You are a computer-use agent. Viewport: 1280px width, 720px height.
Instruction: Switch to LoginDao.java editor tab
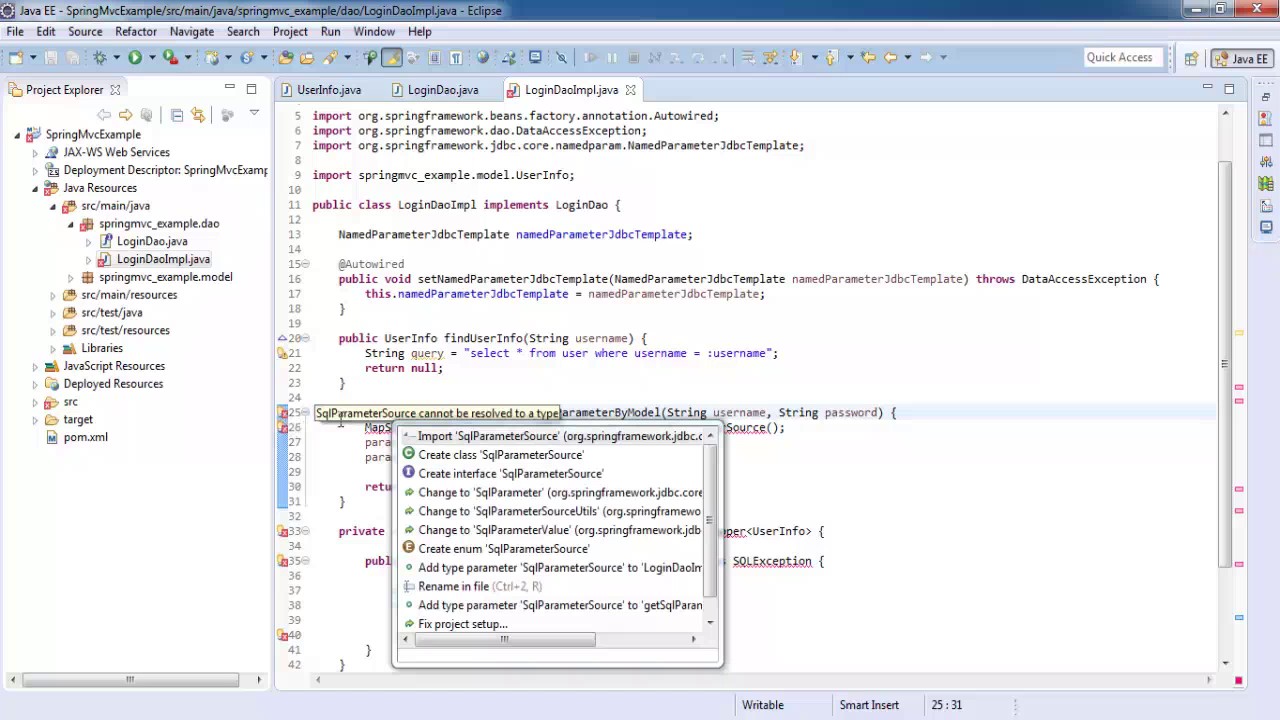tap(442, 90)
